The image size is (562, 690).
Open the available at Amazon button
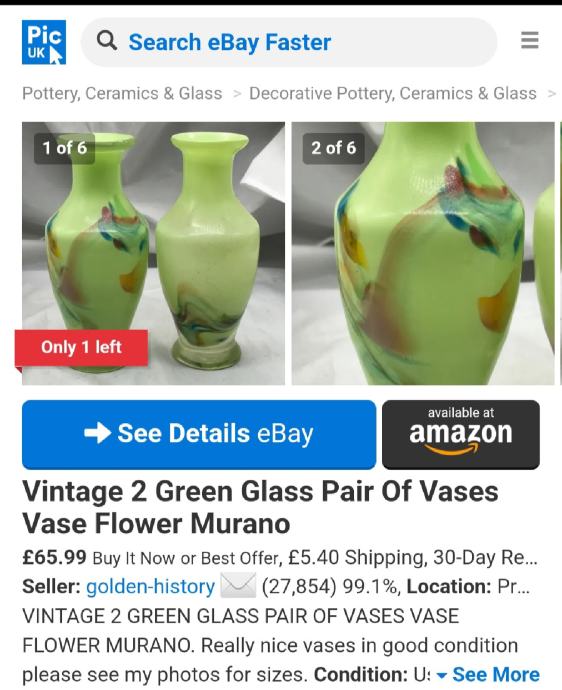tap(461, 435)
